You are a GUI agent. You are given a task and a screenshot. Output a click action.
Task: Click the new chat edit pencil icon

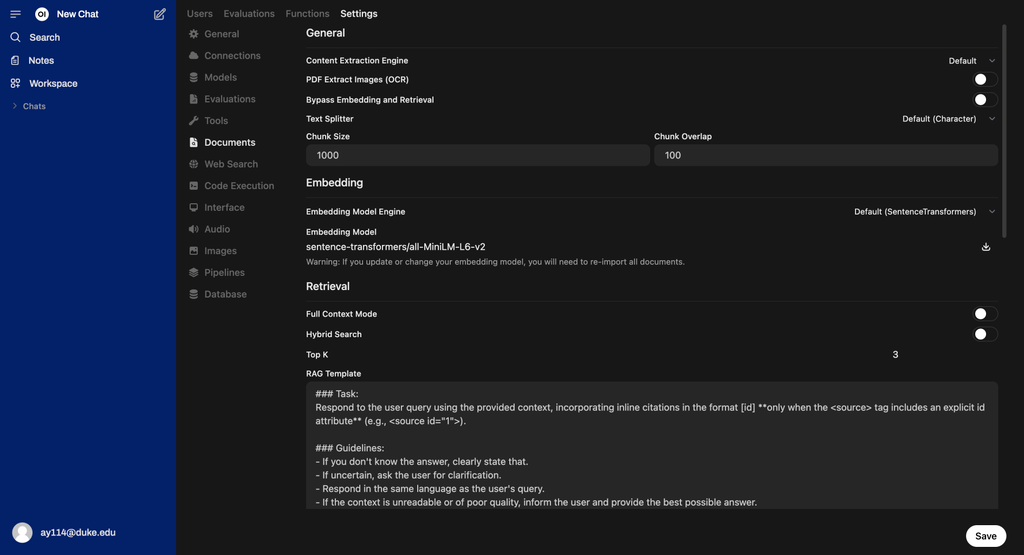[x=159, y=14]
